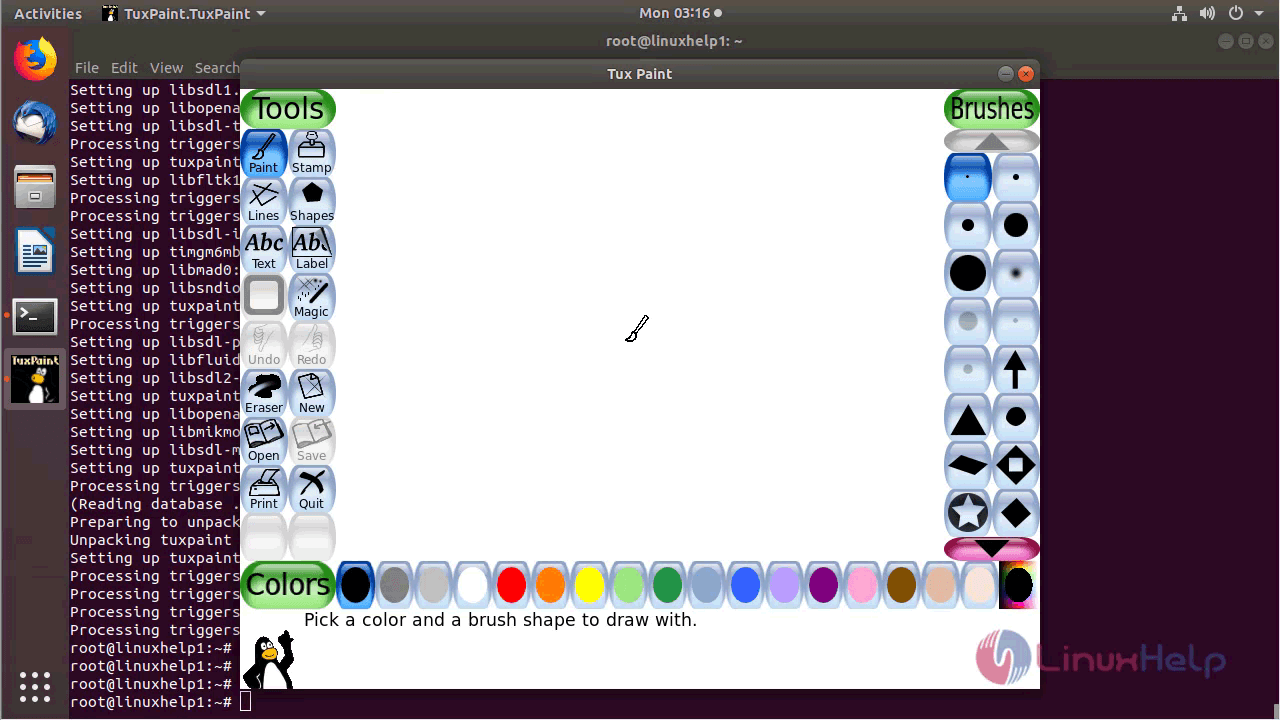
Task: Open the Activities overview
Action: 47,13
